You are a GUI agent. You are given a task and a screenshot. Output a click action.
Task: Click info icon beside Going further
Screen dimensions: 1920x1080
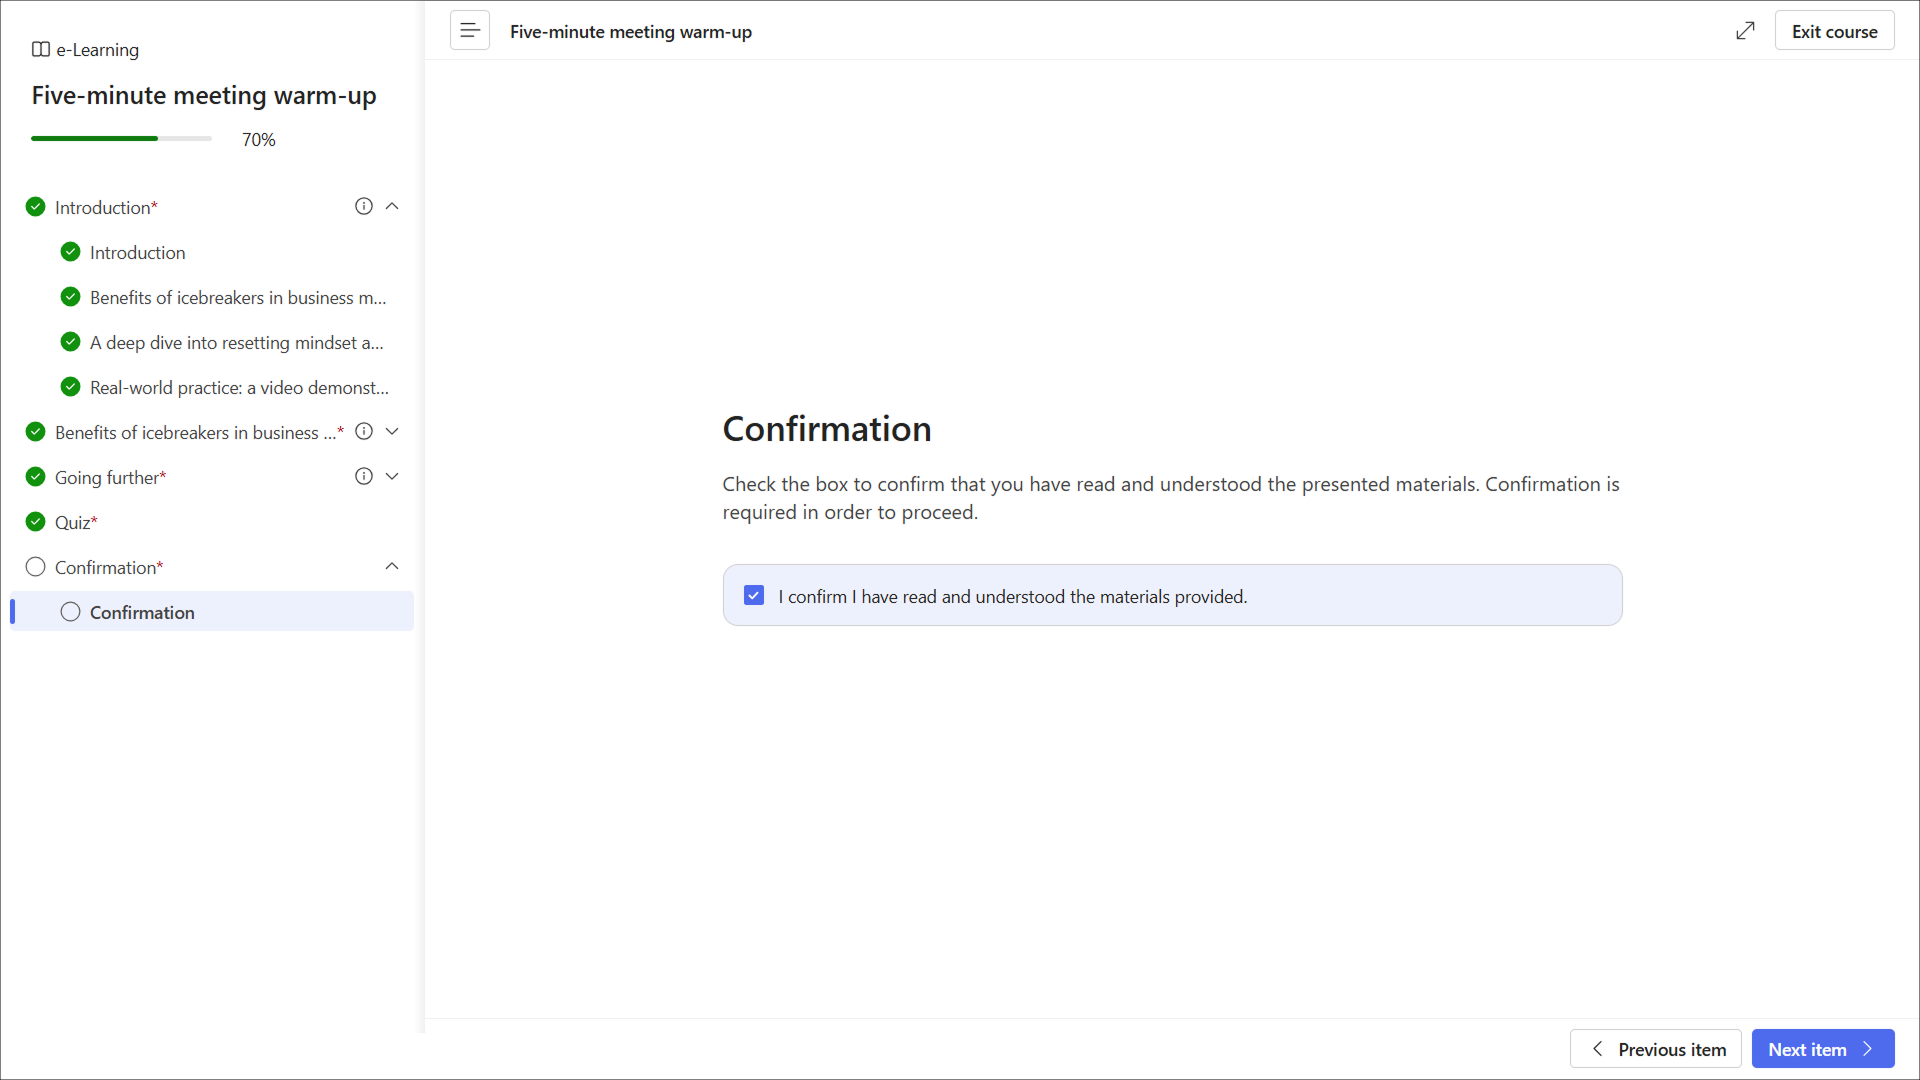(364, 476)
